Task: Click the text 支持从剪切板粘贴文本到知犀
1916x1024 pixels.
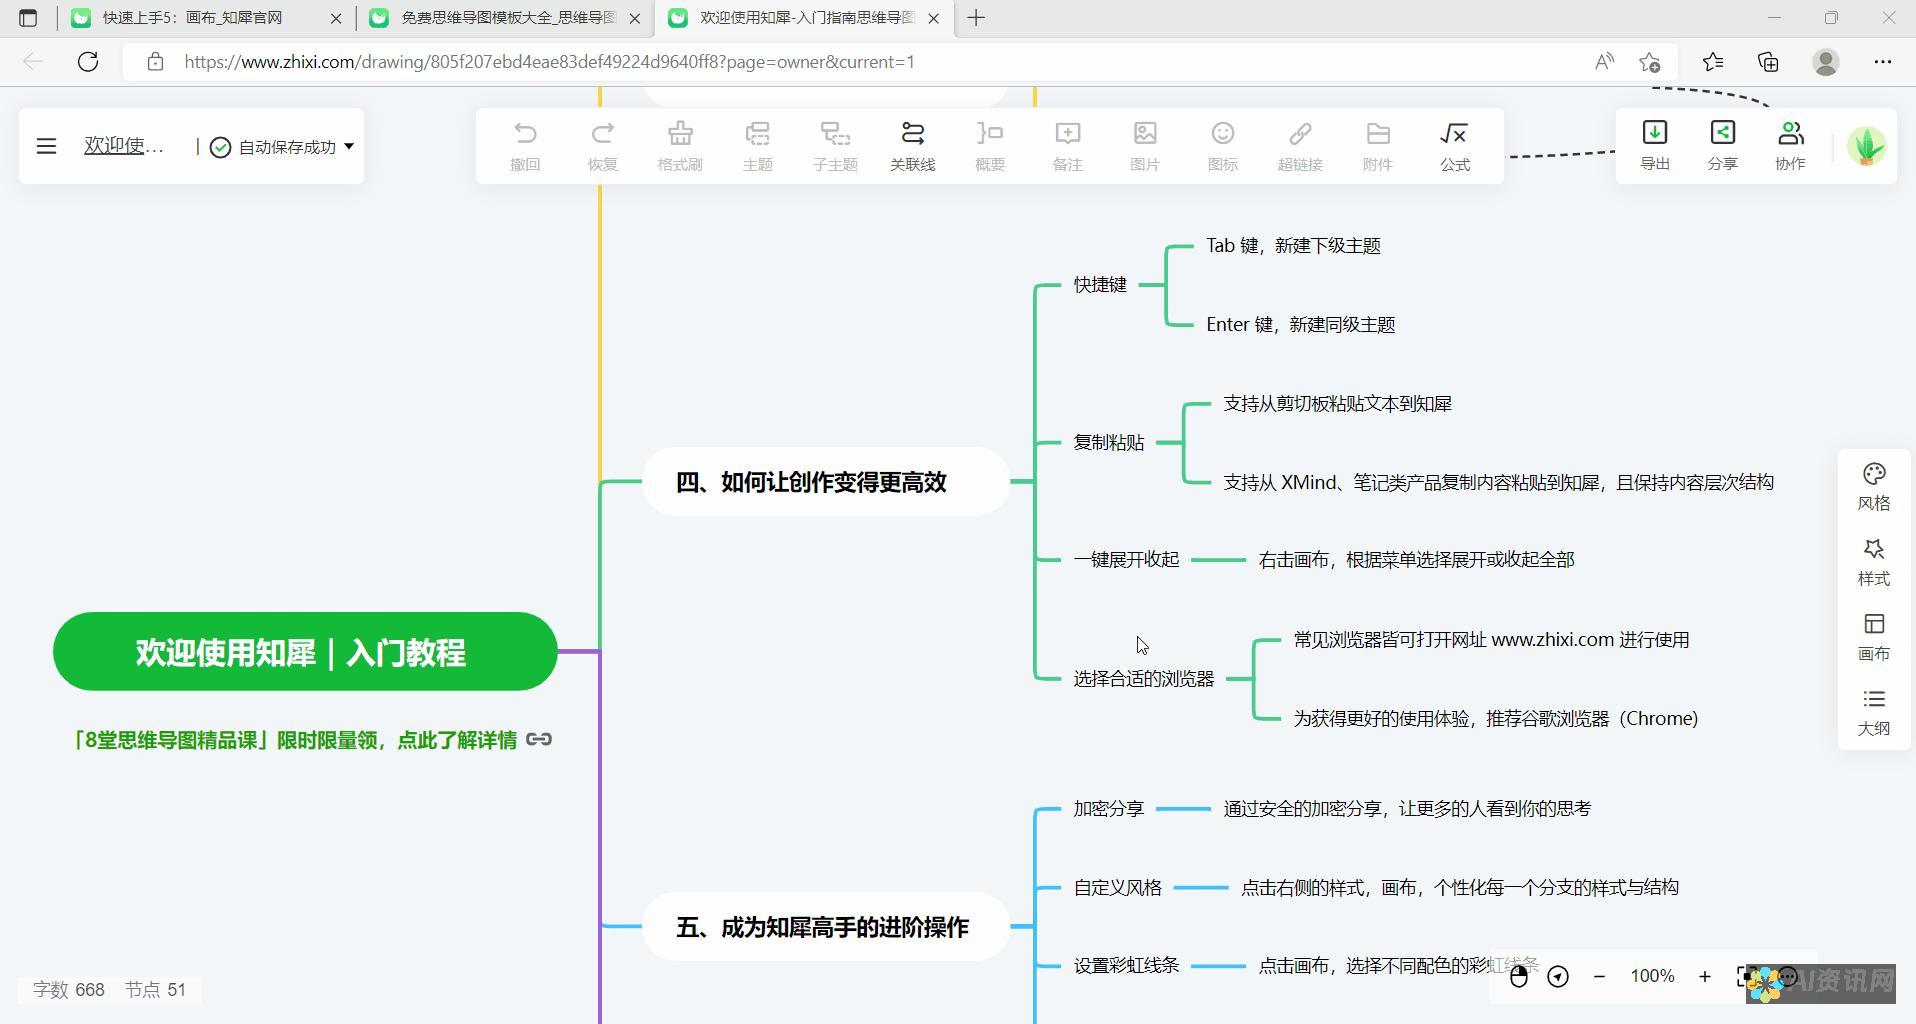Action: tap(1337, 404)
